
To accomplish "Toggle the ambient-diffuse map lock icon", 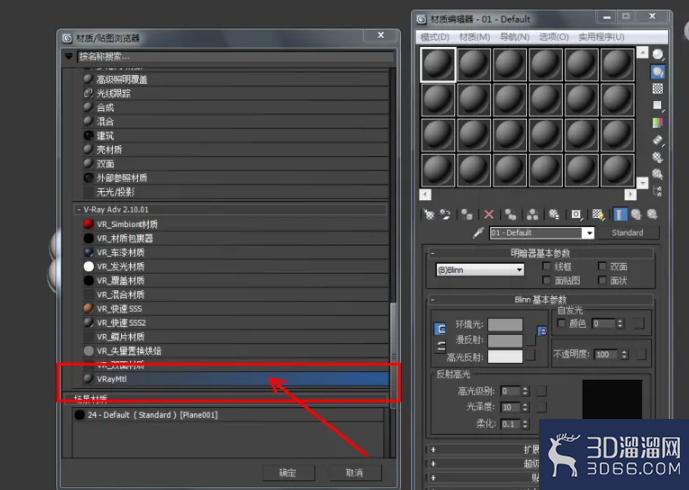I will (542, 331).
